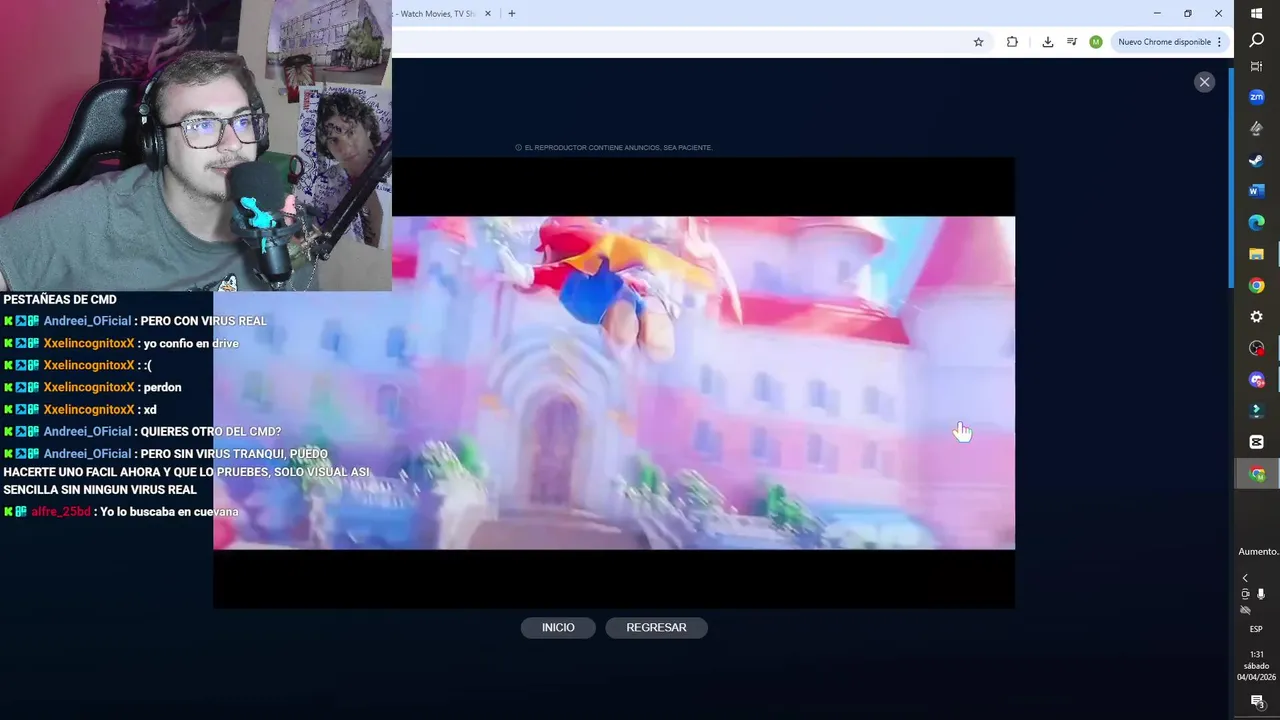The height and width of the screenshot is (720, 1280).
Task: Click the microphone tray icon
Action: coord(1261,594)
